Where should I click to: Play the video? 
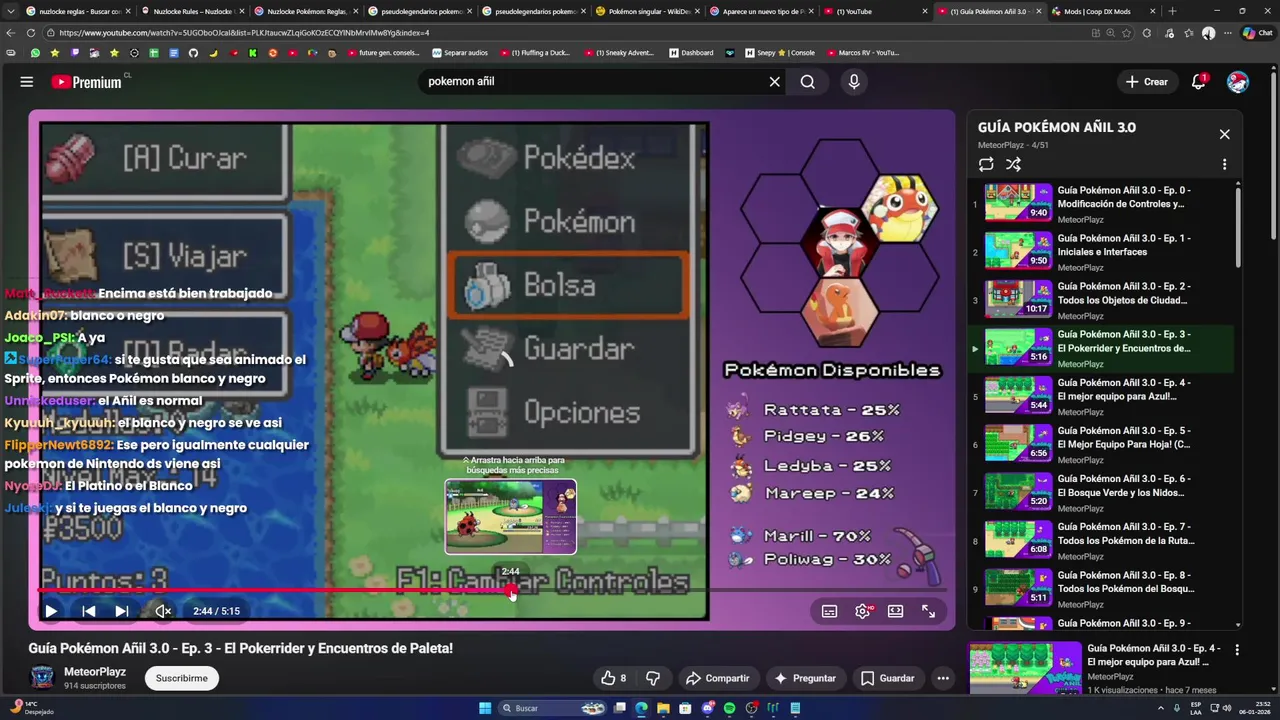tap(51, 611)
